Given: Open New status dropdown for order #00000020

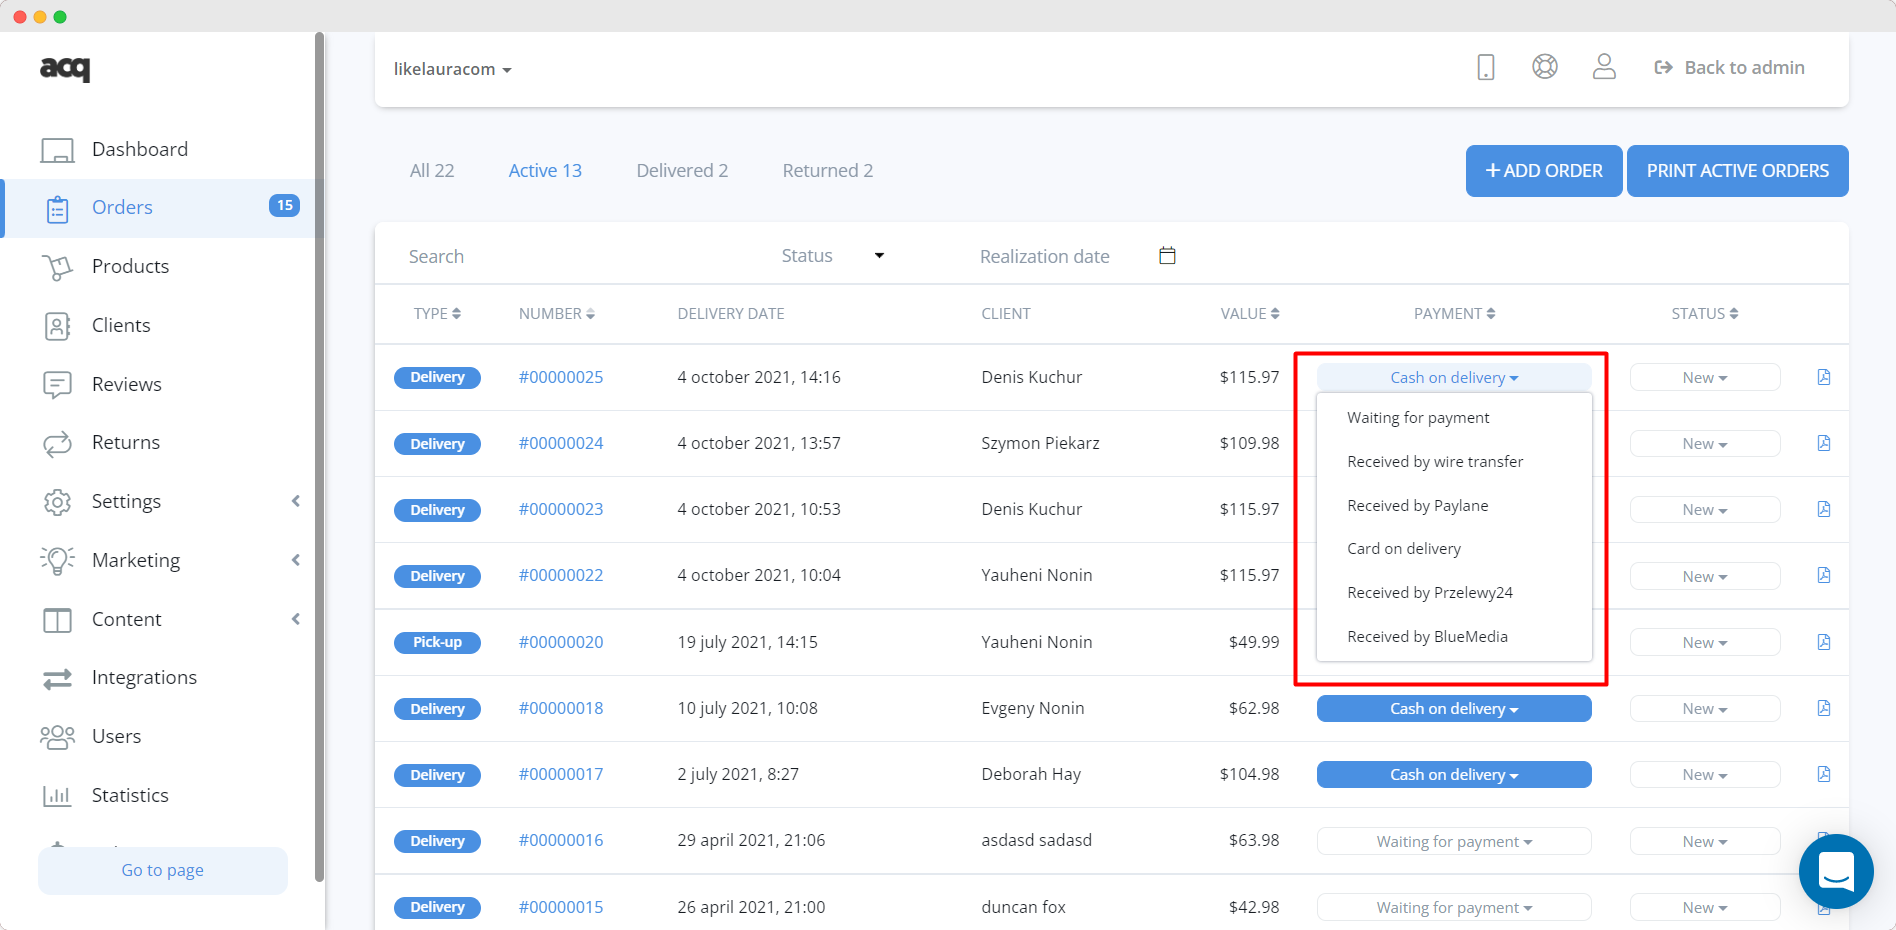Looking at the screenshot, I should click(x=1705, y=642).
